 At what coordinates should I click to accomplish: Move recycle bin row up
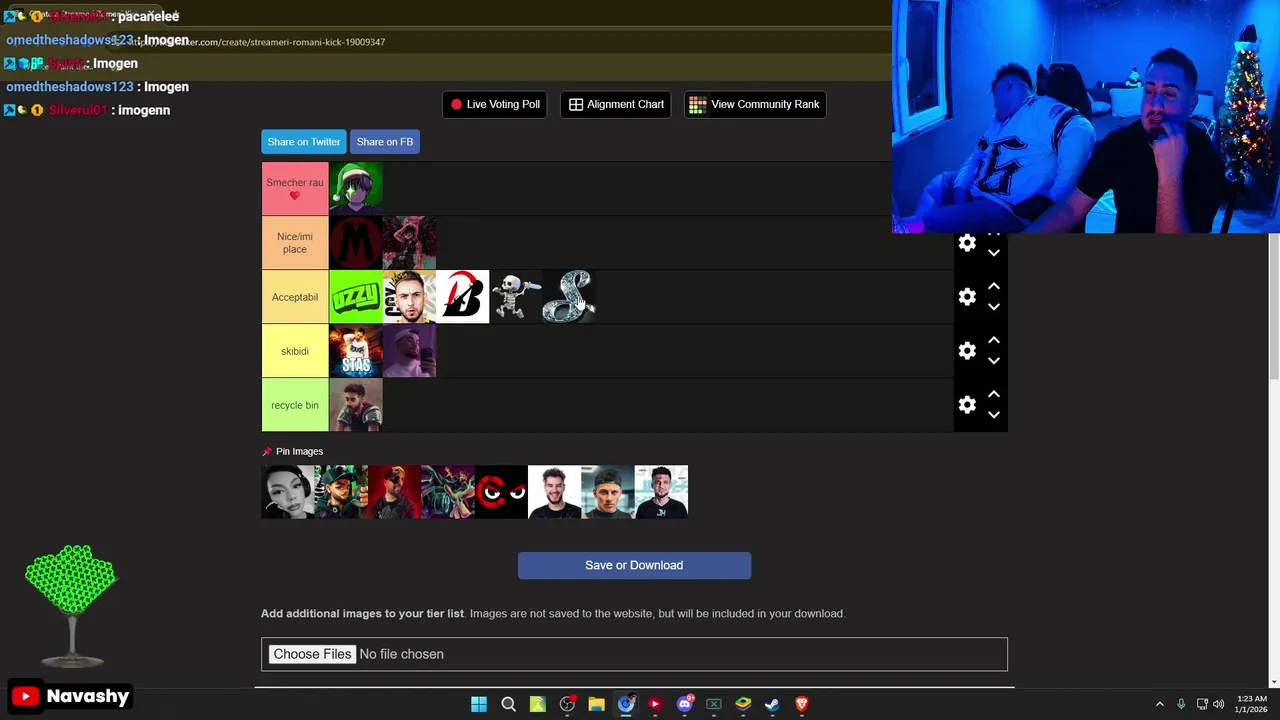[x=994, y=394]
